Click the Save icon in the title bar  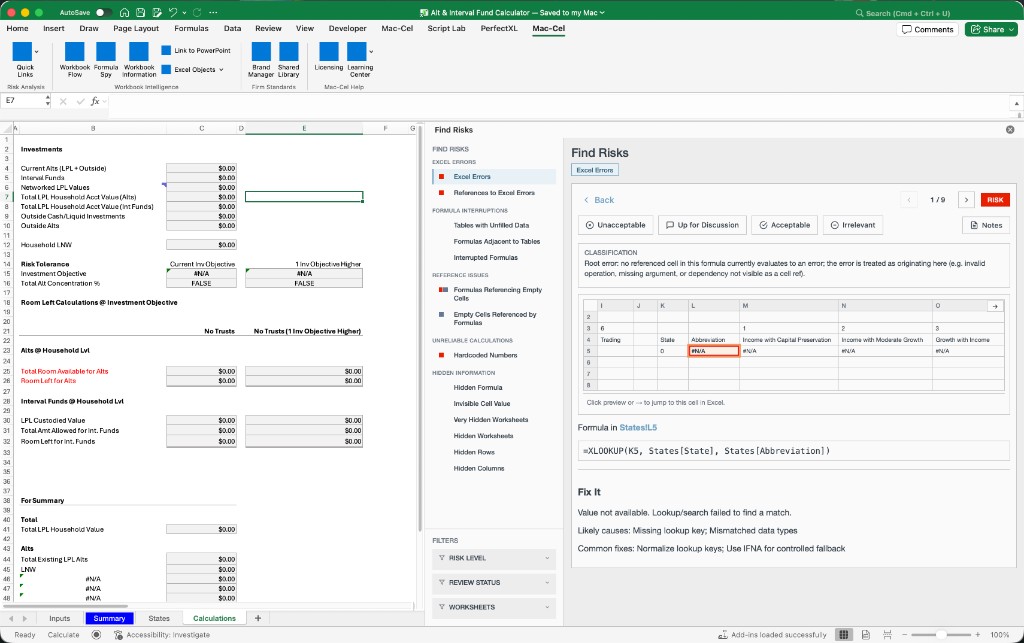140,12
